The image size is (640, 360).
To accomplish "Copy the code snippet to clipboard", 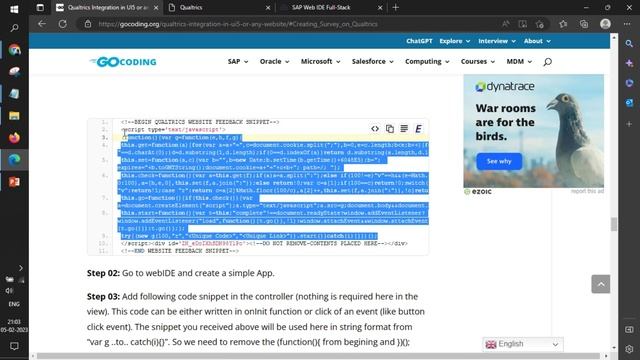I will (389, 129).
